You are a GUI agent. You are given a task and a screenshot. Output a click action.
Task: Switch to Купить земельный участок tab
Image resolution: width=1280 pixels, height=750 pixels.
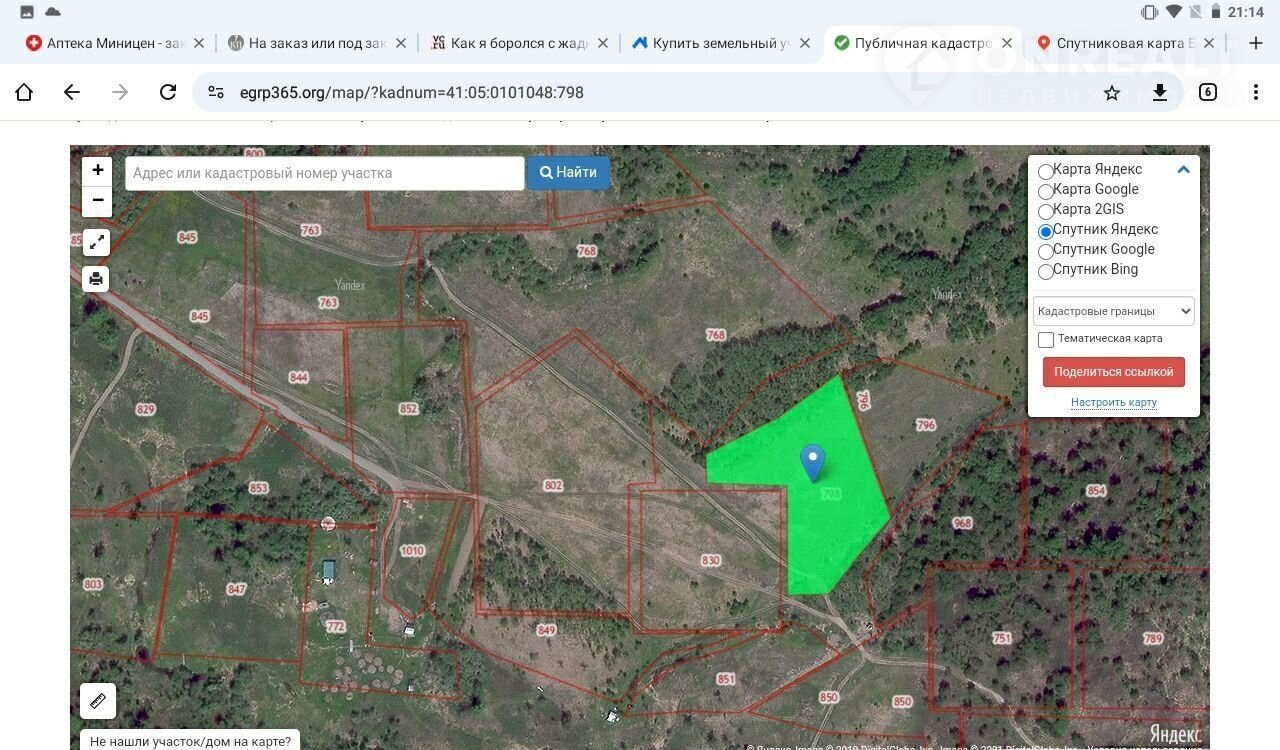pyautogui.click(x=718, y=43)
